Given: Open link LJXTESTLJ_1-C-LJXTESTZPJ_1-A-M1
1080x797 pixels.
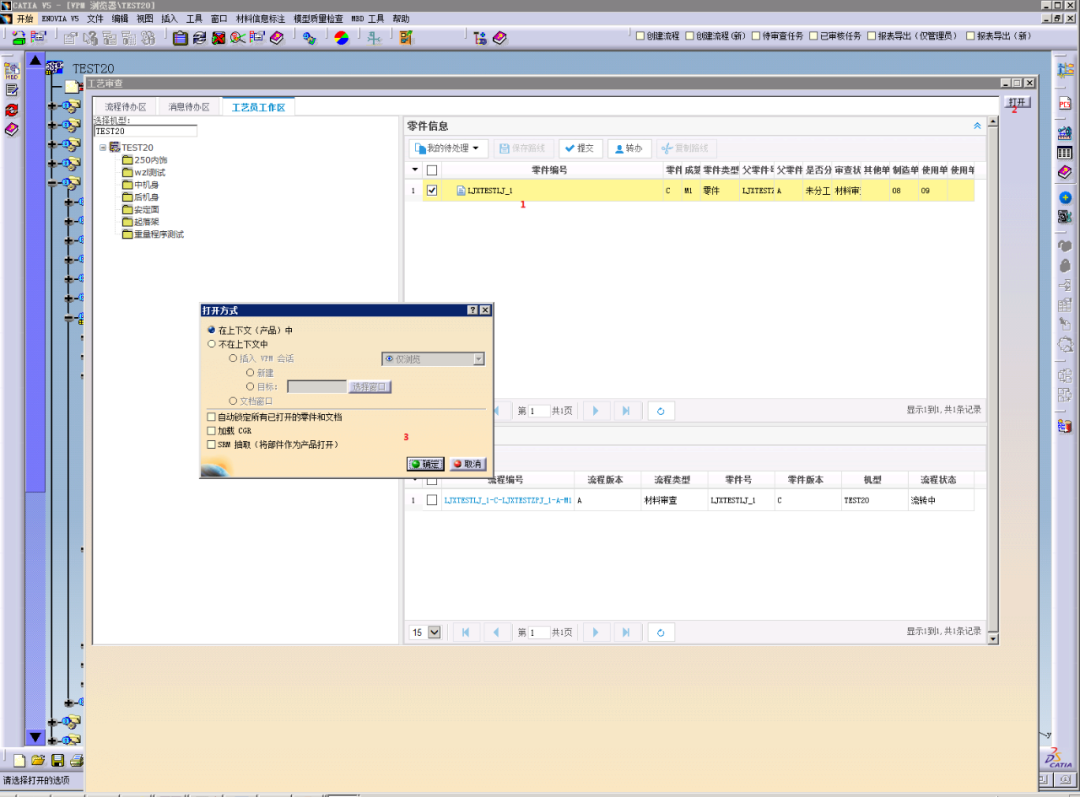Looking at the screenshot, I should 508,500.
